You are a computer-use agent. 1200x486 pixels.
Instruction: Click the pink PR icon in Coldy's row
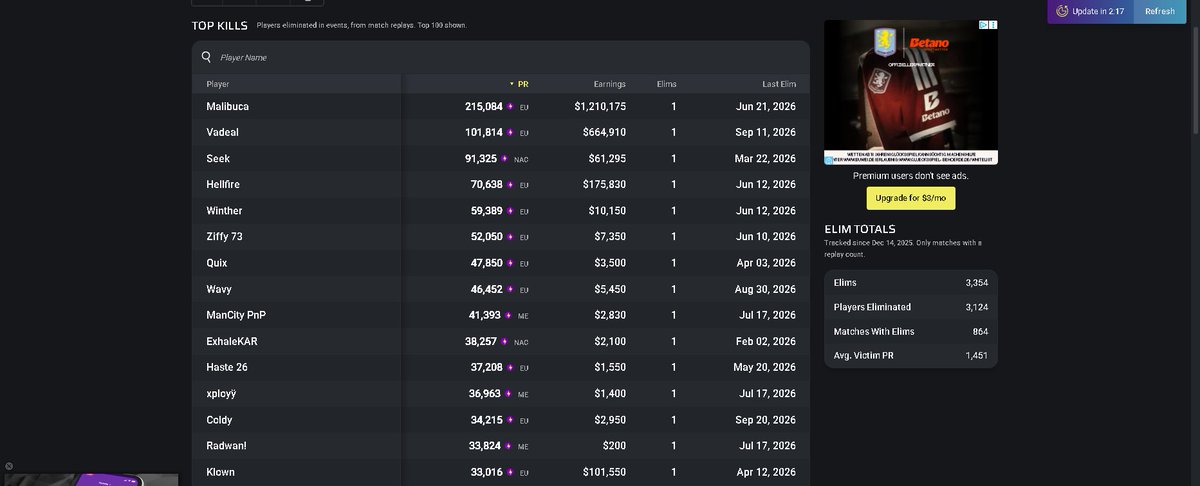(511, 420)
